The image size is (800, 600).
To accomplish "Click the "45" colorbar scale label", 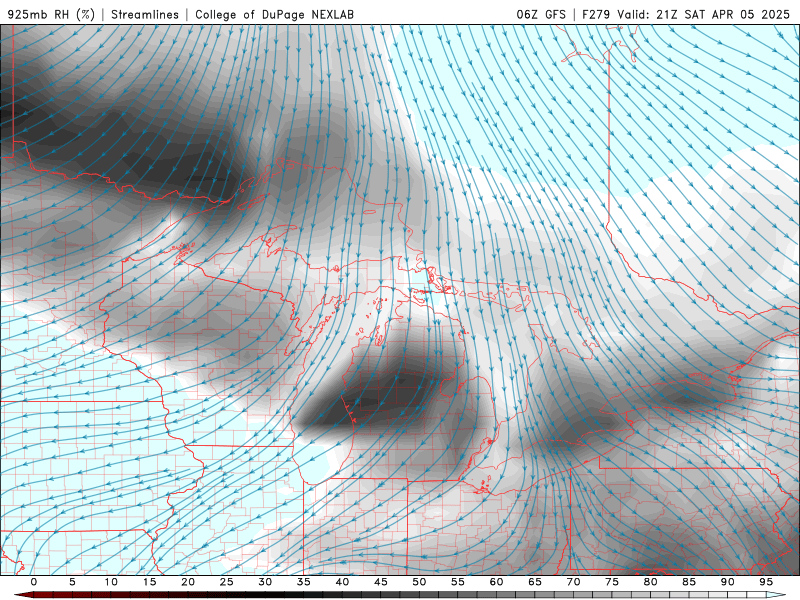I will coord(381,582).
